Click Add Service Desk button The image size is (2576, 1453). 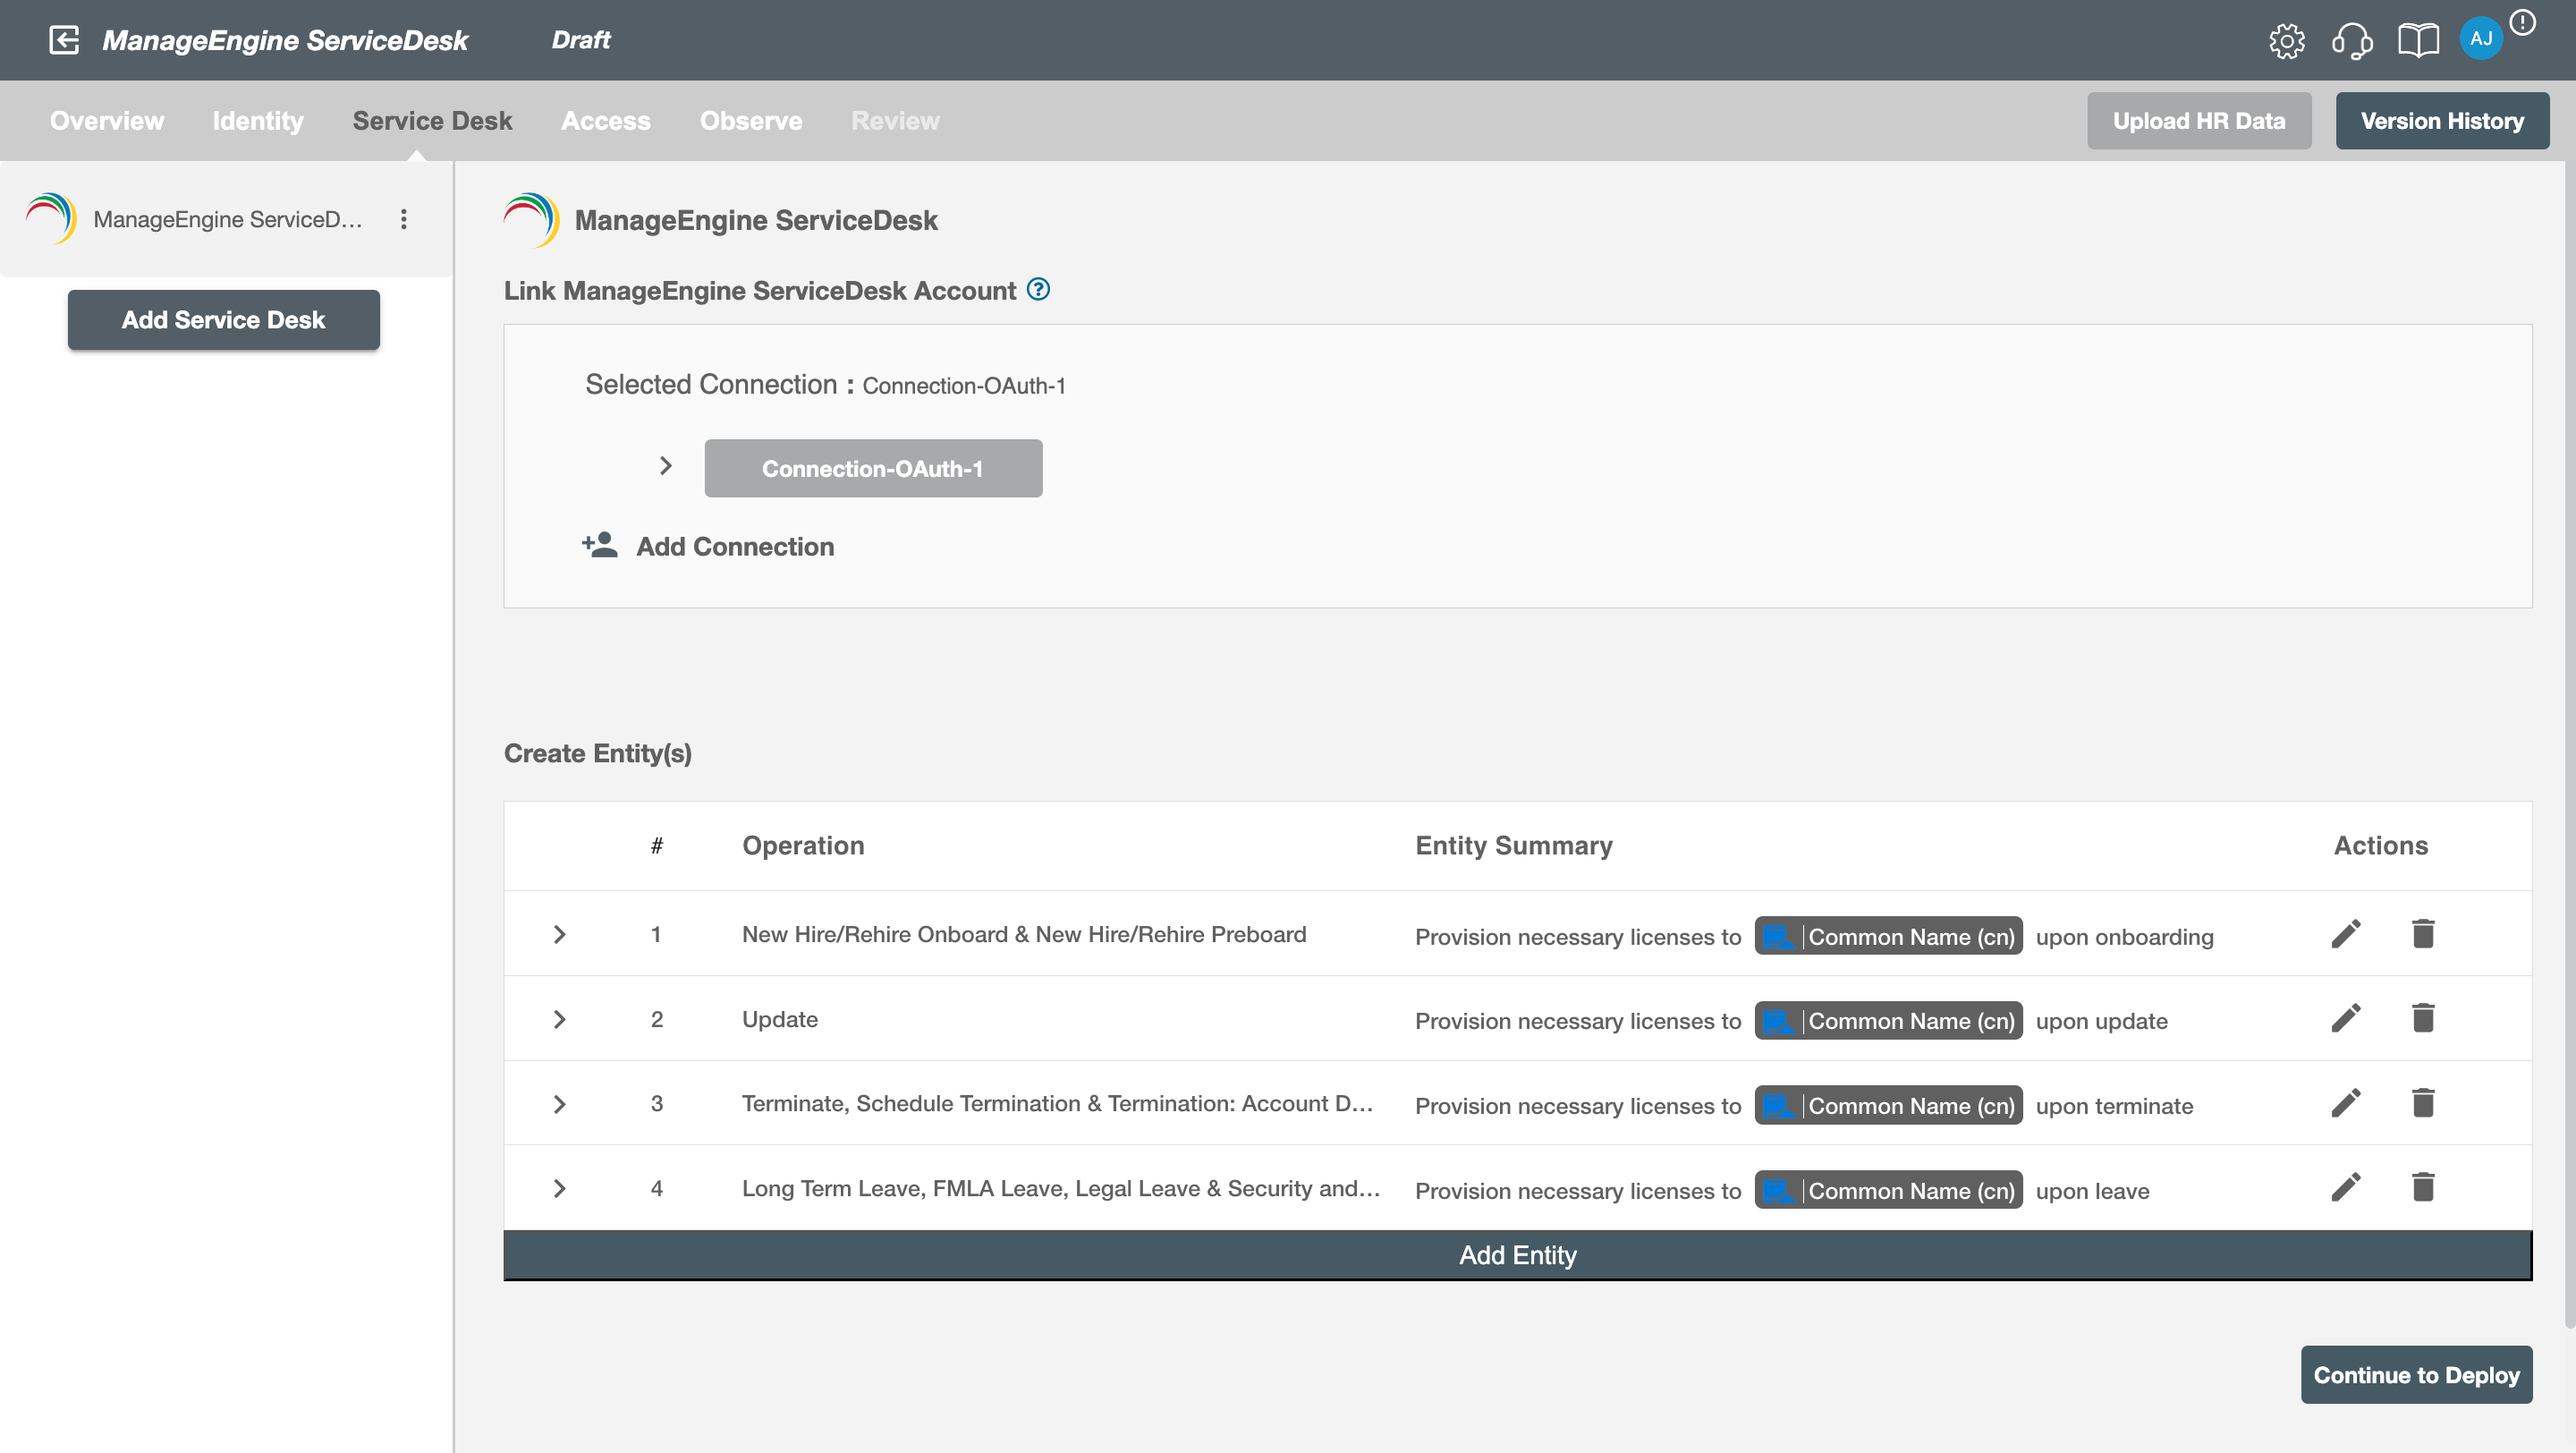click(224, 320)
